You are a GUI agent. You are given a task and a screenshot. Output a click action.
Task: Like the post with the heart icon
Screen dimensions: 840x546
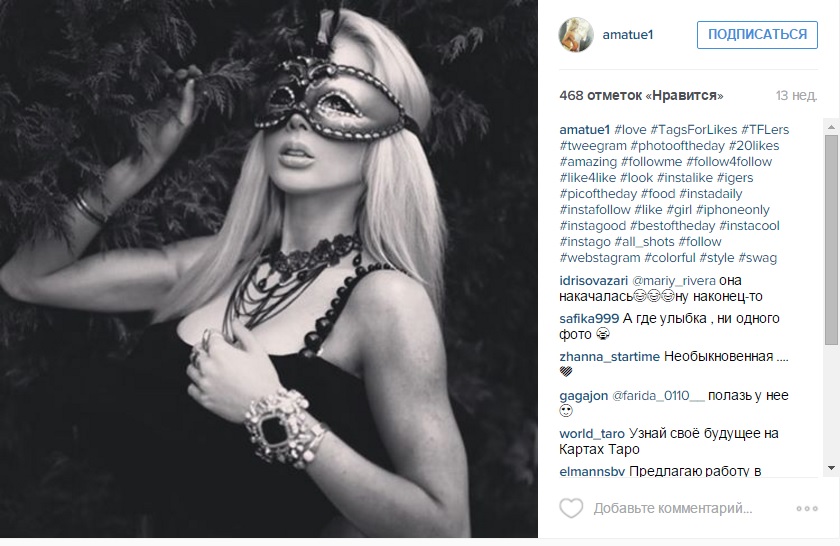click(x=571, y=508)
